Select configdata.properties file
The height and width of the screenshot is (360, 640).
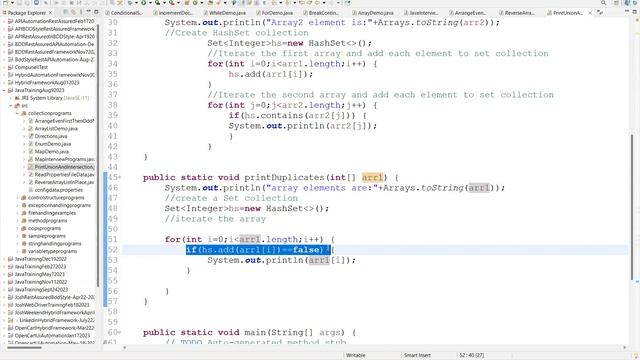(56, 190)
